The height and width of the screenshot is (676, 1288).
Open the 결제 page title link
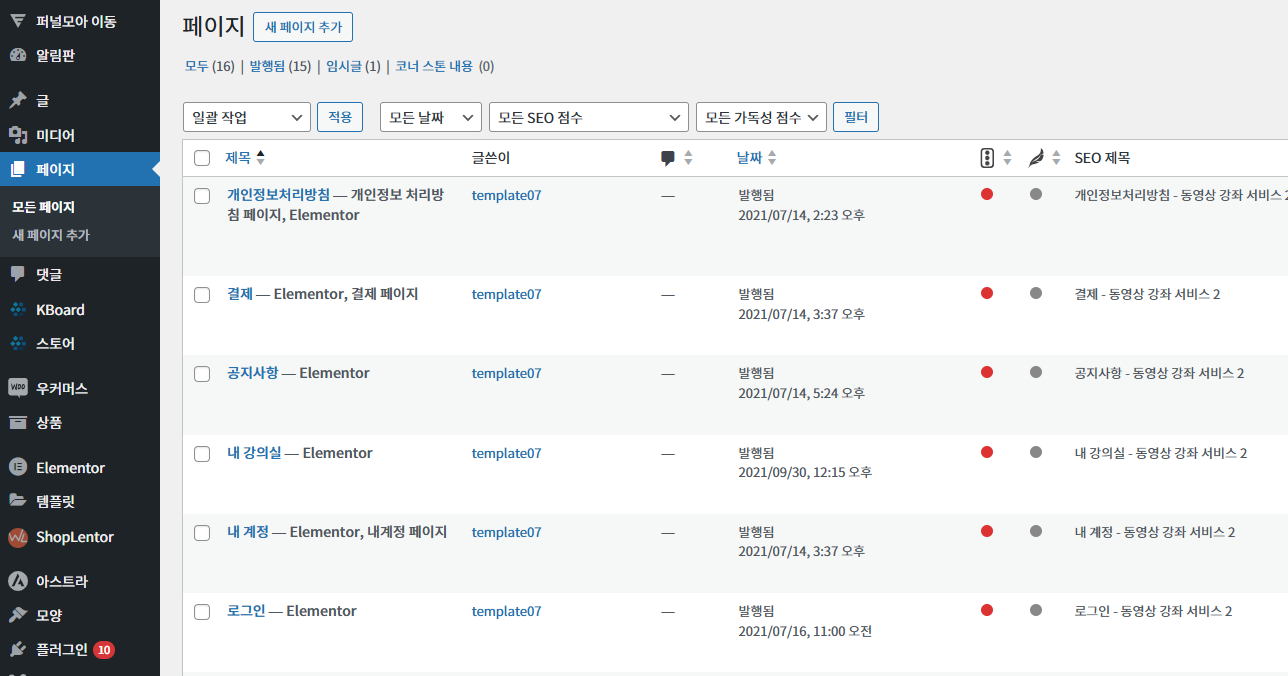click(x=240, y=294)
